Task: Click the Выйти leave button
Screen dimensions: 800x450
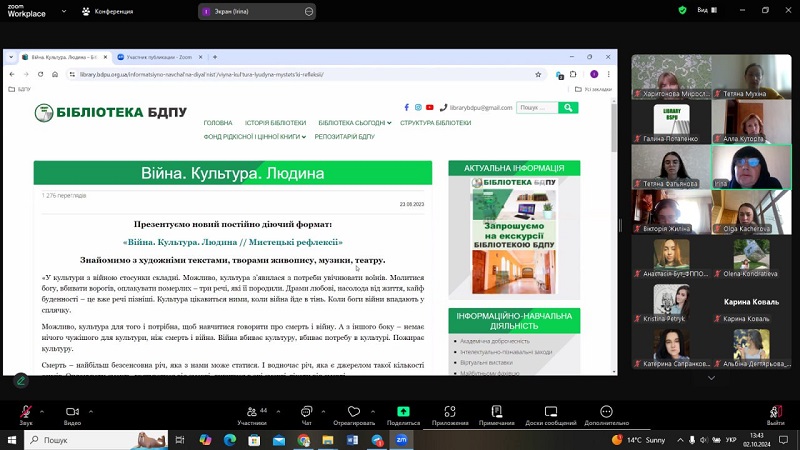Action: [x=775, y=415]
